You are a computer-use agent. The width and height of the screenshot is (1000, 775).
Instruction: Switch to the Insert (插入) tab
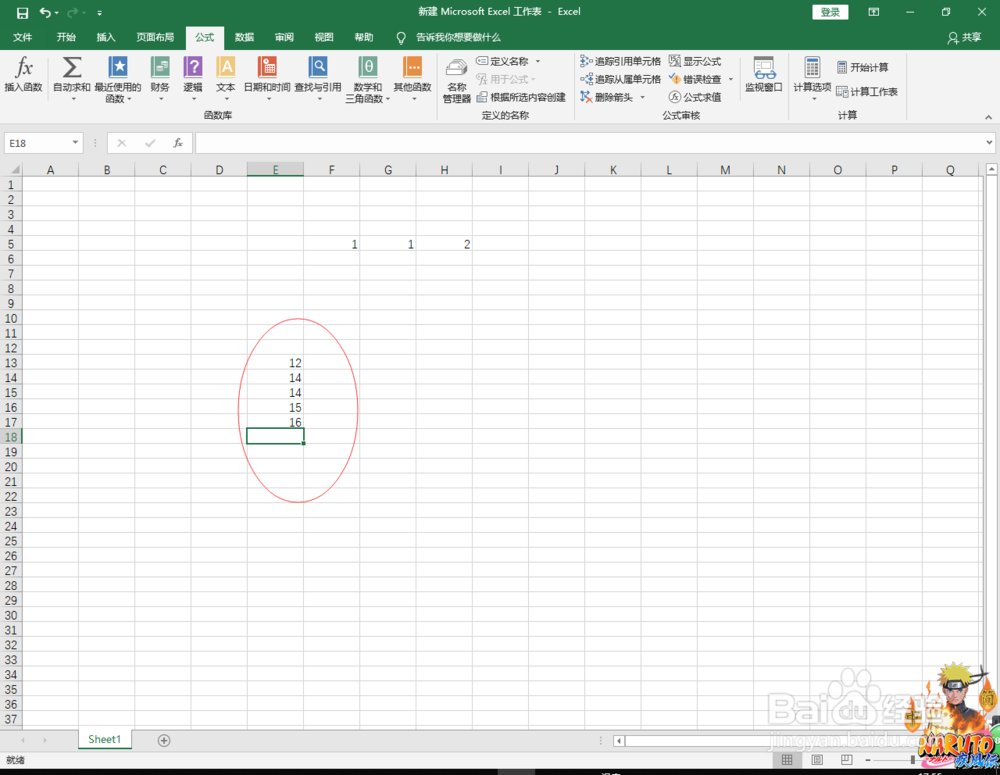tap(106, 37)
